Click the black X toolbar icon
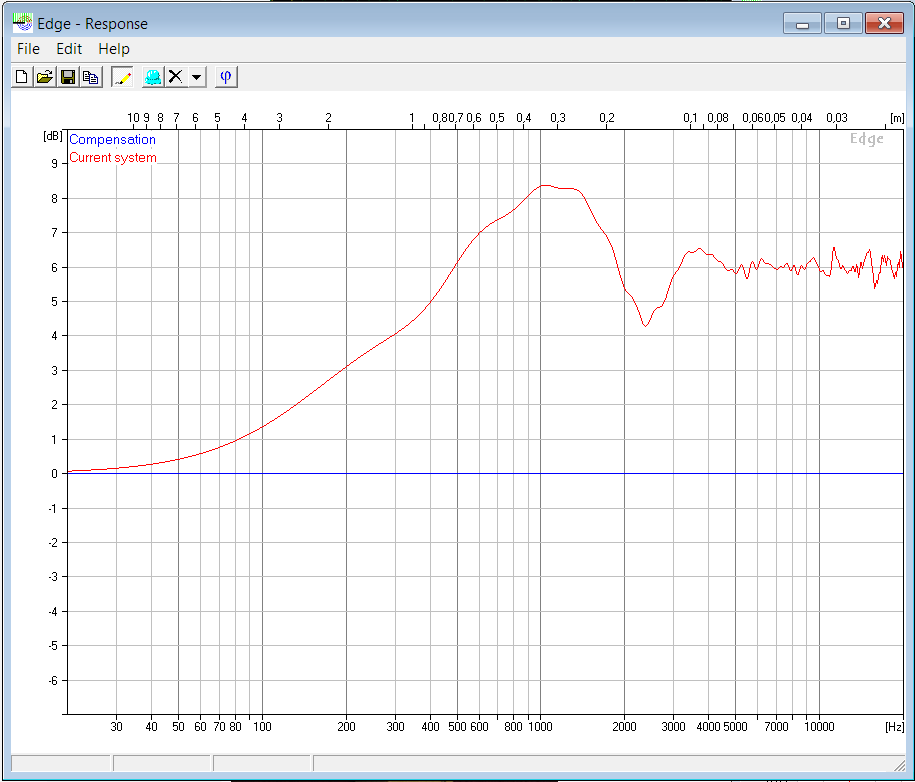This screenshot has height=782, width=915. tap(176, 77)
